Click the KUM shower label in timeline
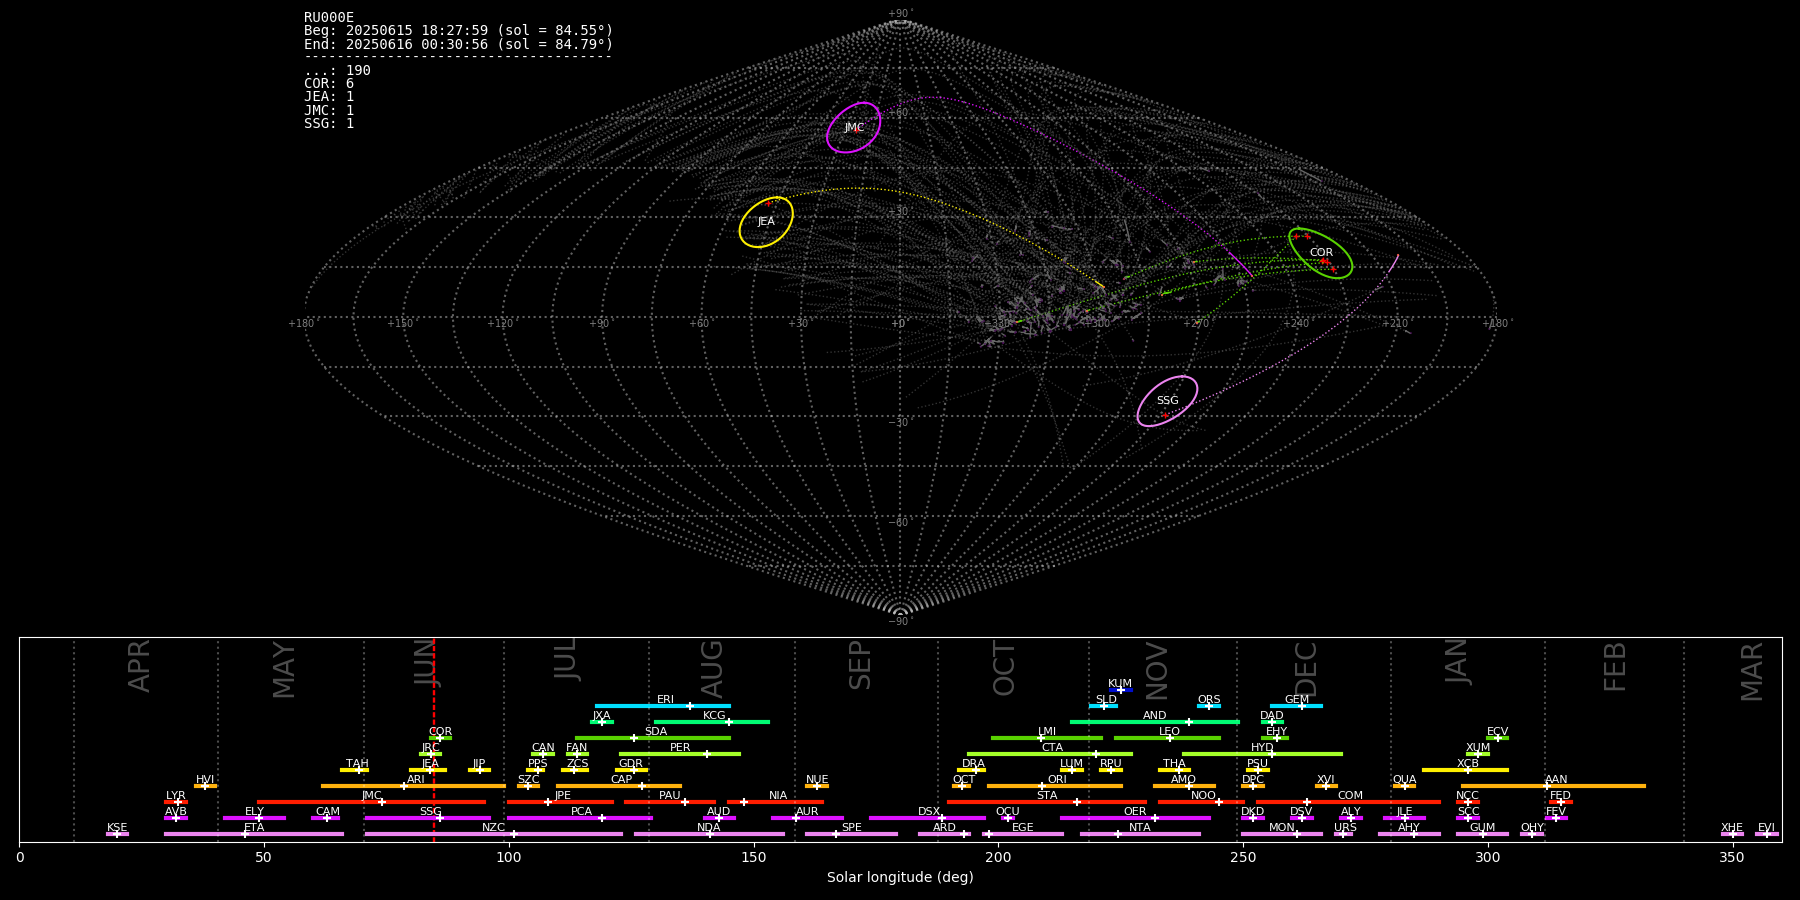Viewport: 1800px width, 900px height. pyautogui.click(x=1120, y=684)
